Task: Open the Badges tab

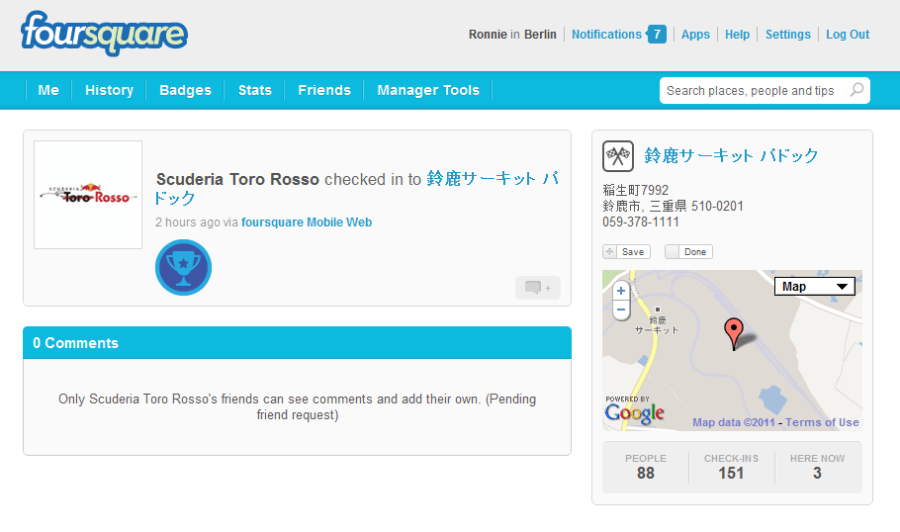Action: tap(185, 90)
